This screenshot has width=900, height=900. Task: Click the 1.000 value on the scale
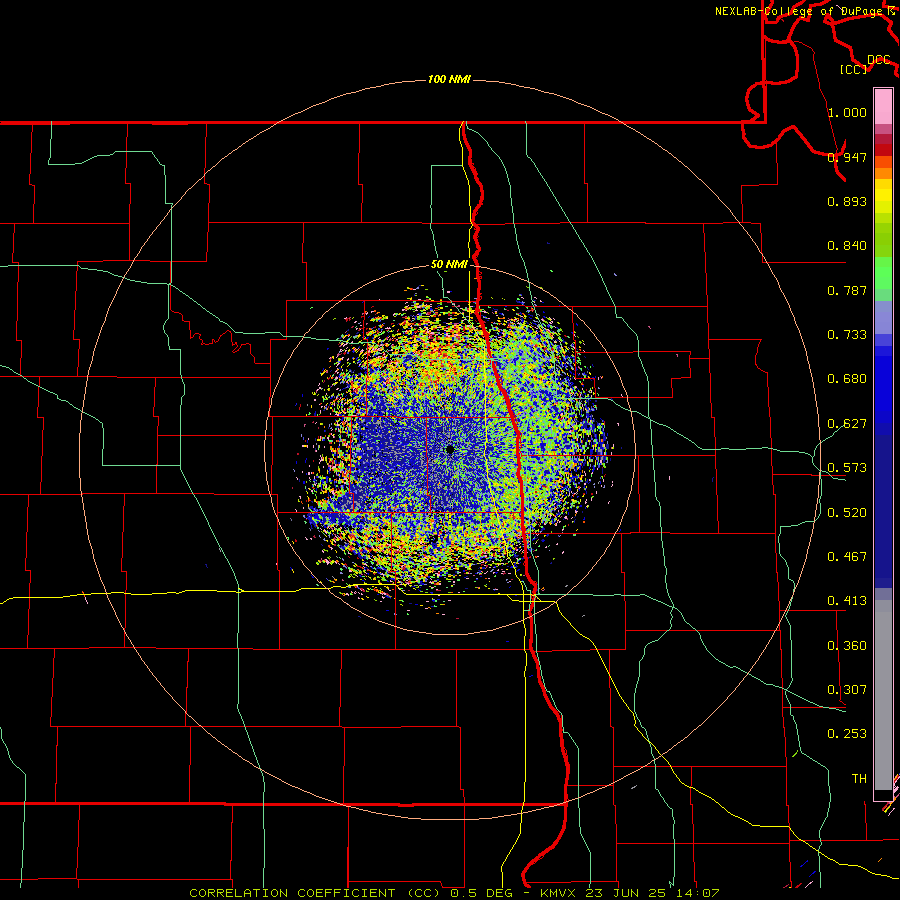click(x=847, y=112)
